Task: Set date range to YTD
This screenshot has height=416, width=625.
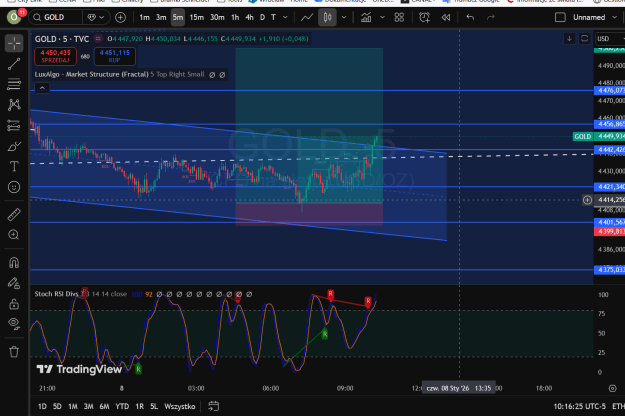Action: tap(122, 406)
